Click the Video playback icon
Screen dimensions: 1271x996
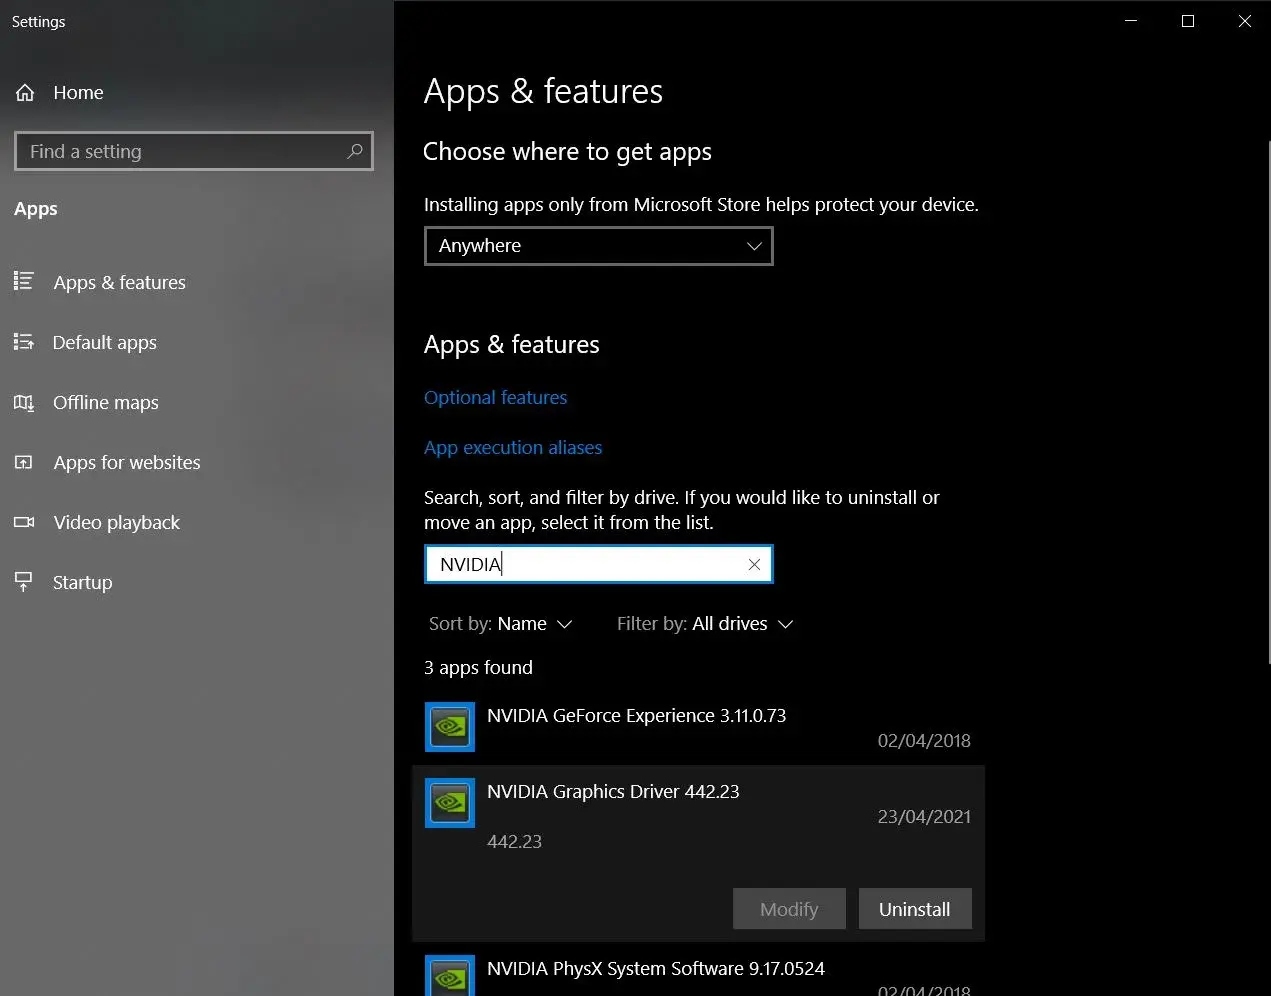click(x=24, y=523)
